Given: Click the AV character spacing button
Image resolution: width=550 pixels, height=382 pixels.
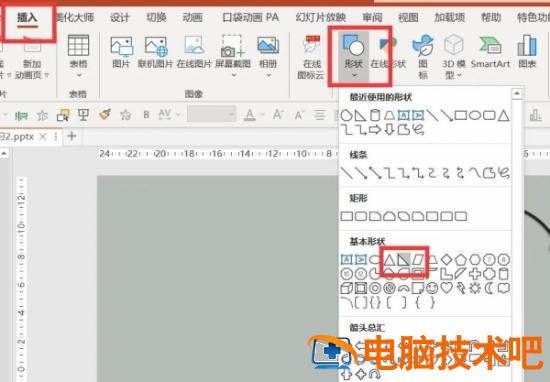Looking at the screenshot, I should click(165, 114).
